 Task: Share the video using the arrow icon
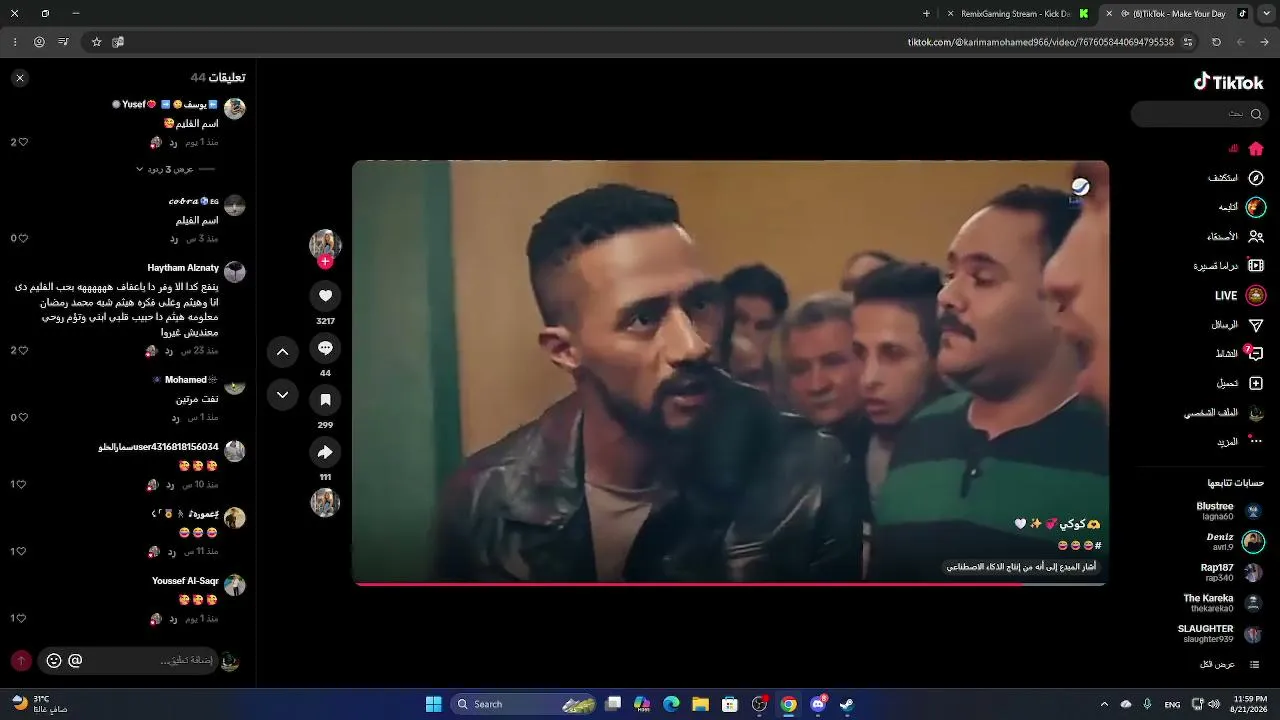click(x=325, y=452)
